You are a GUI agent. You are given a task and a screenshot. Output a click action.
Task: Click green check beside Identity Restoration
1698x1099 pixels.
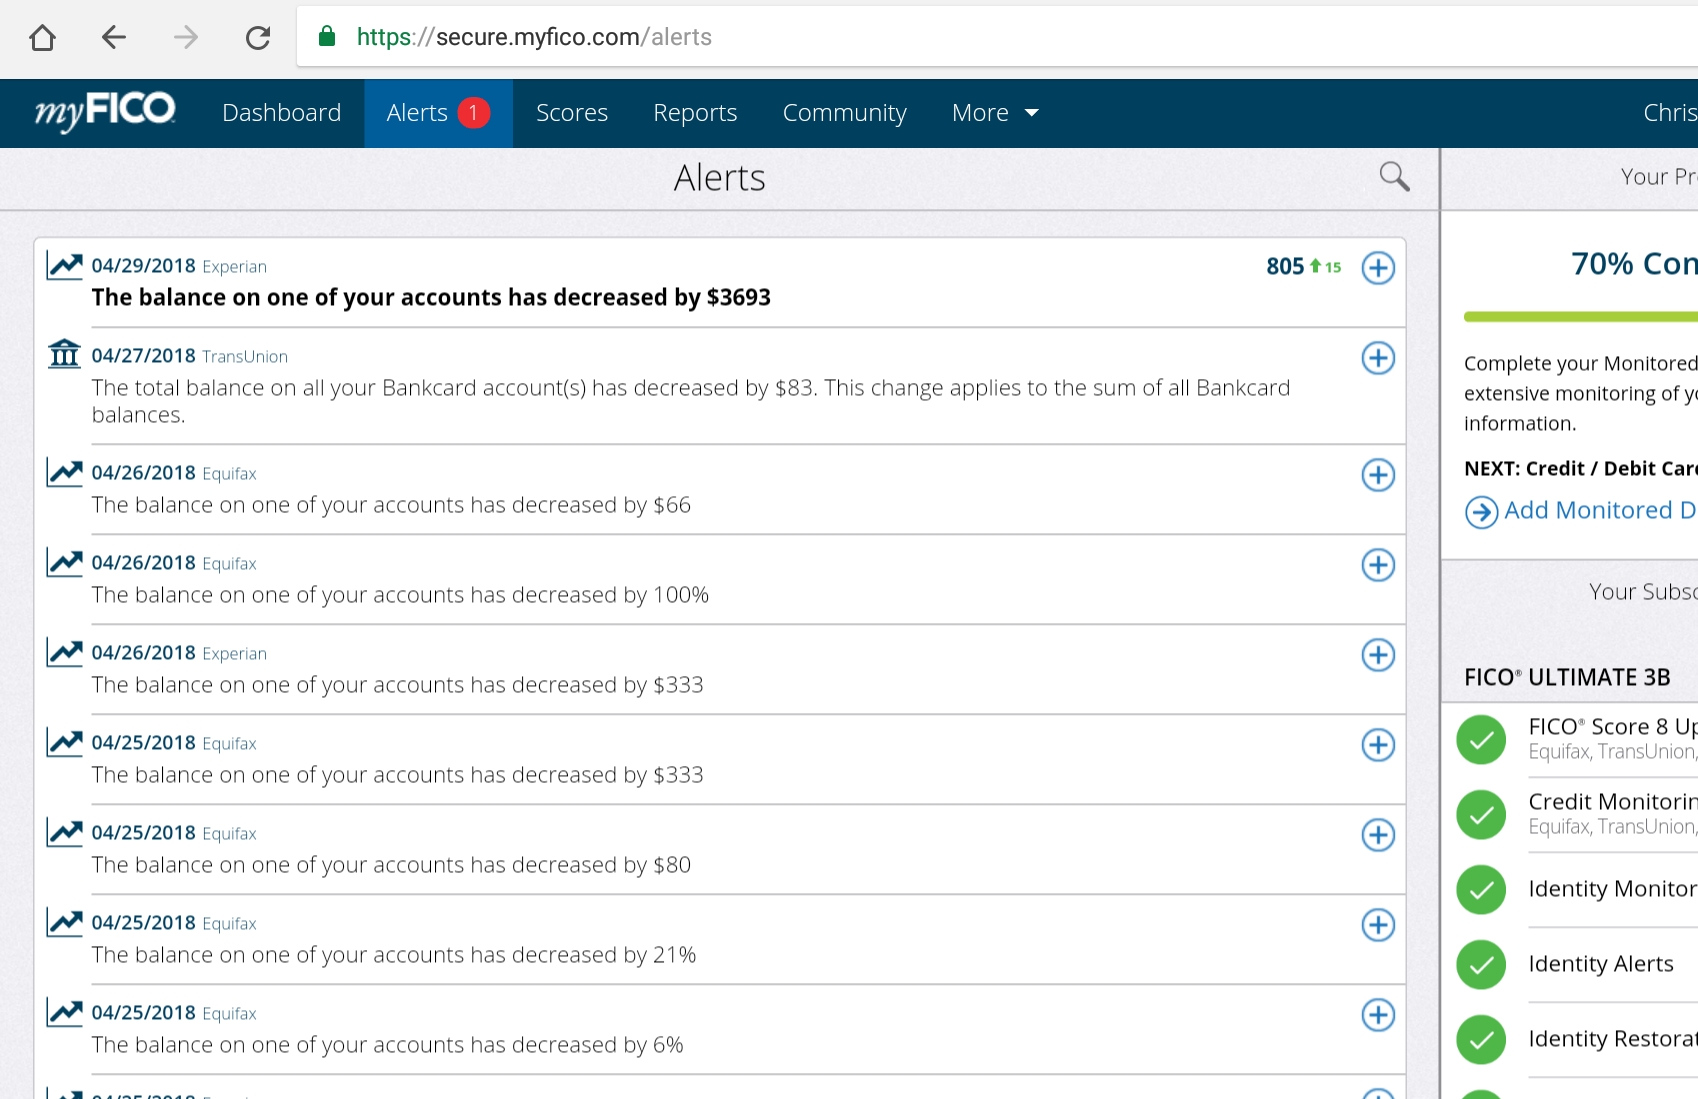click(x=1481, y=1040)
